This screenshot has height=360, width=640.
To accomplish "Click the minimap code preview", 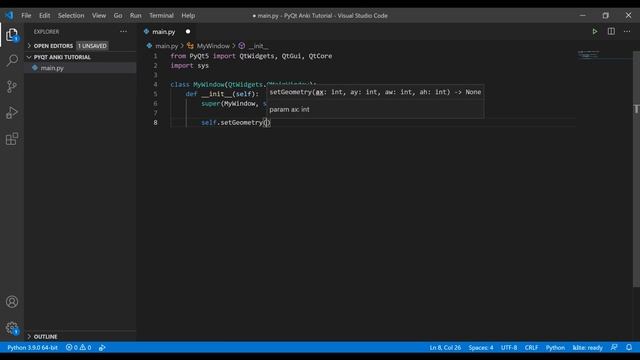I will point(588,54).
